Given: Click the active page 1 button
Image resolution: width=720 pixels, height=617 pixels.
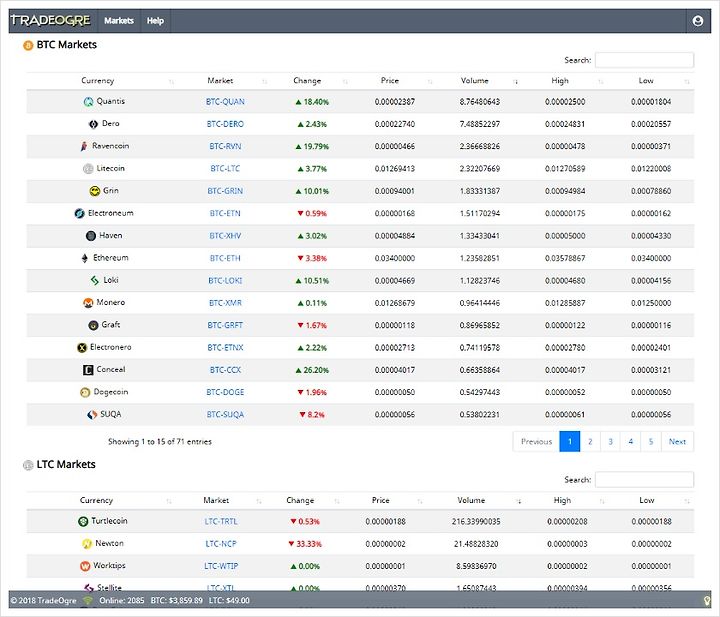Looking at the screenshot, I should (x=570, y=442).
